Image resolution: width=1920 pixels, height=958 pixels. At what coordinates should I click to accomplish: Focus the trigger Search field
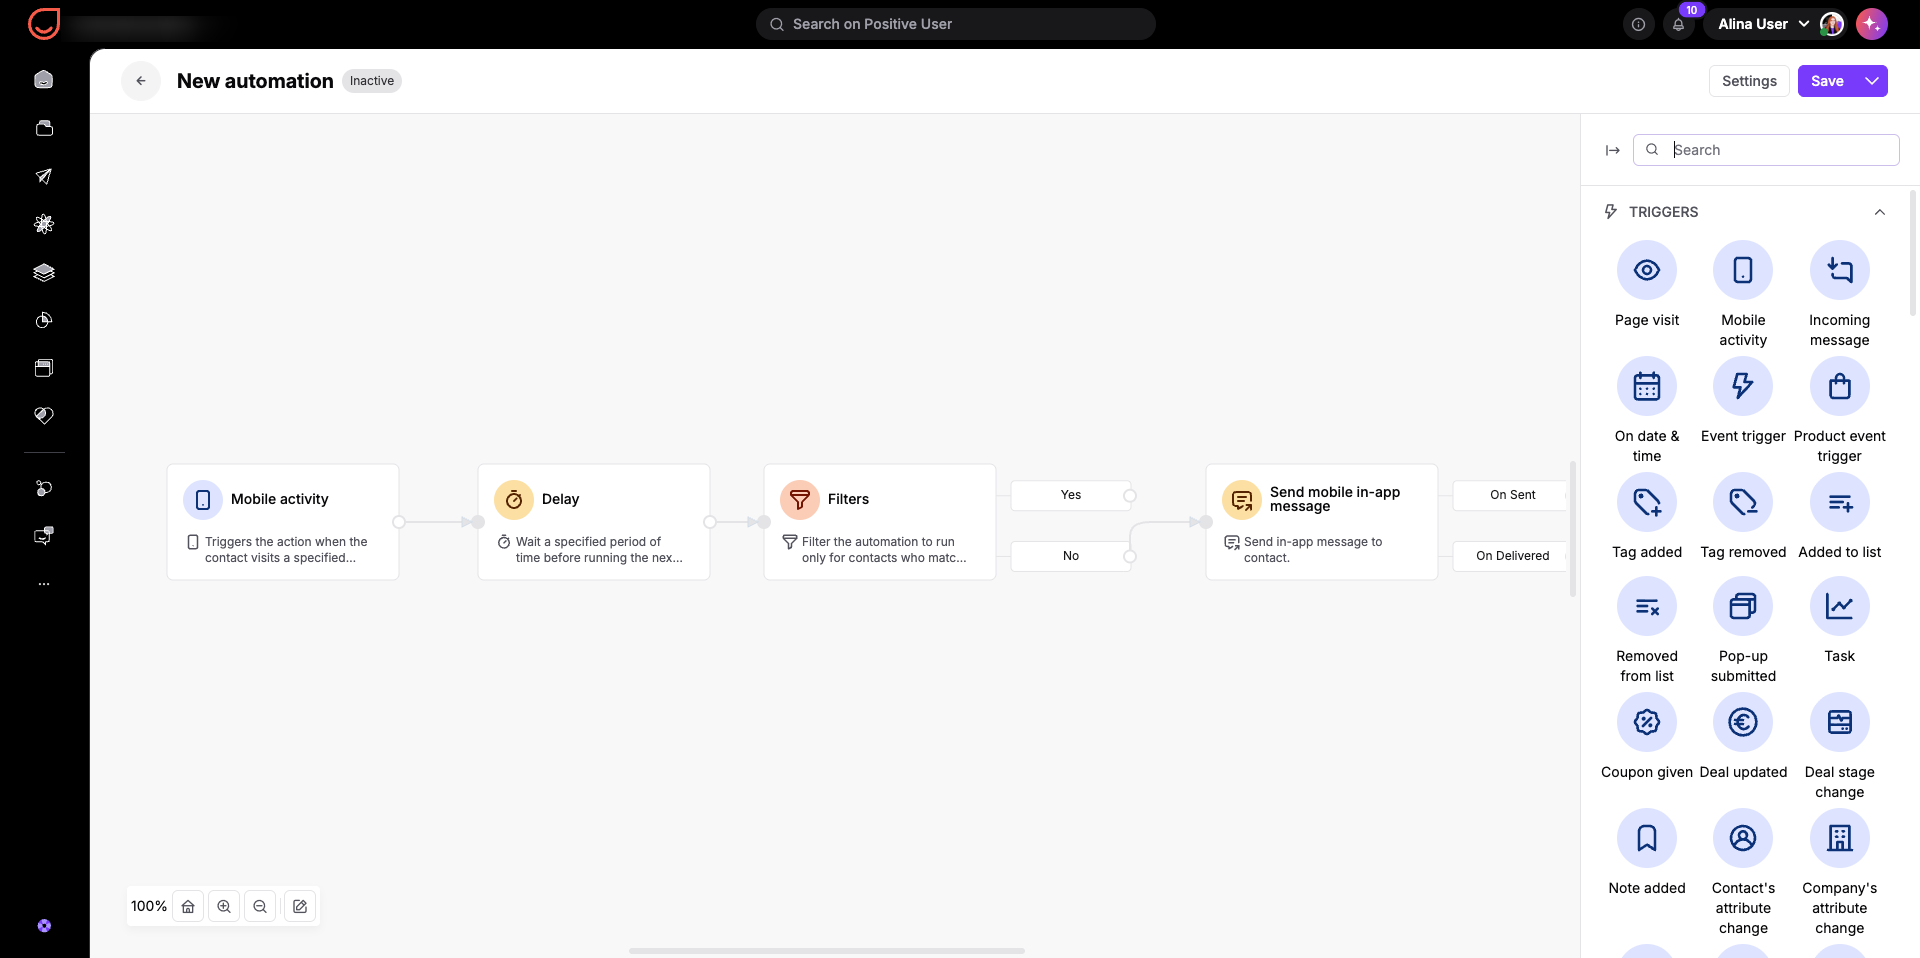point(1766,150)
